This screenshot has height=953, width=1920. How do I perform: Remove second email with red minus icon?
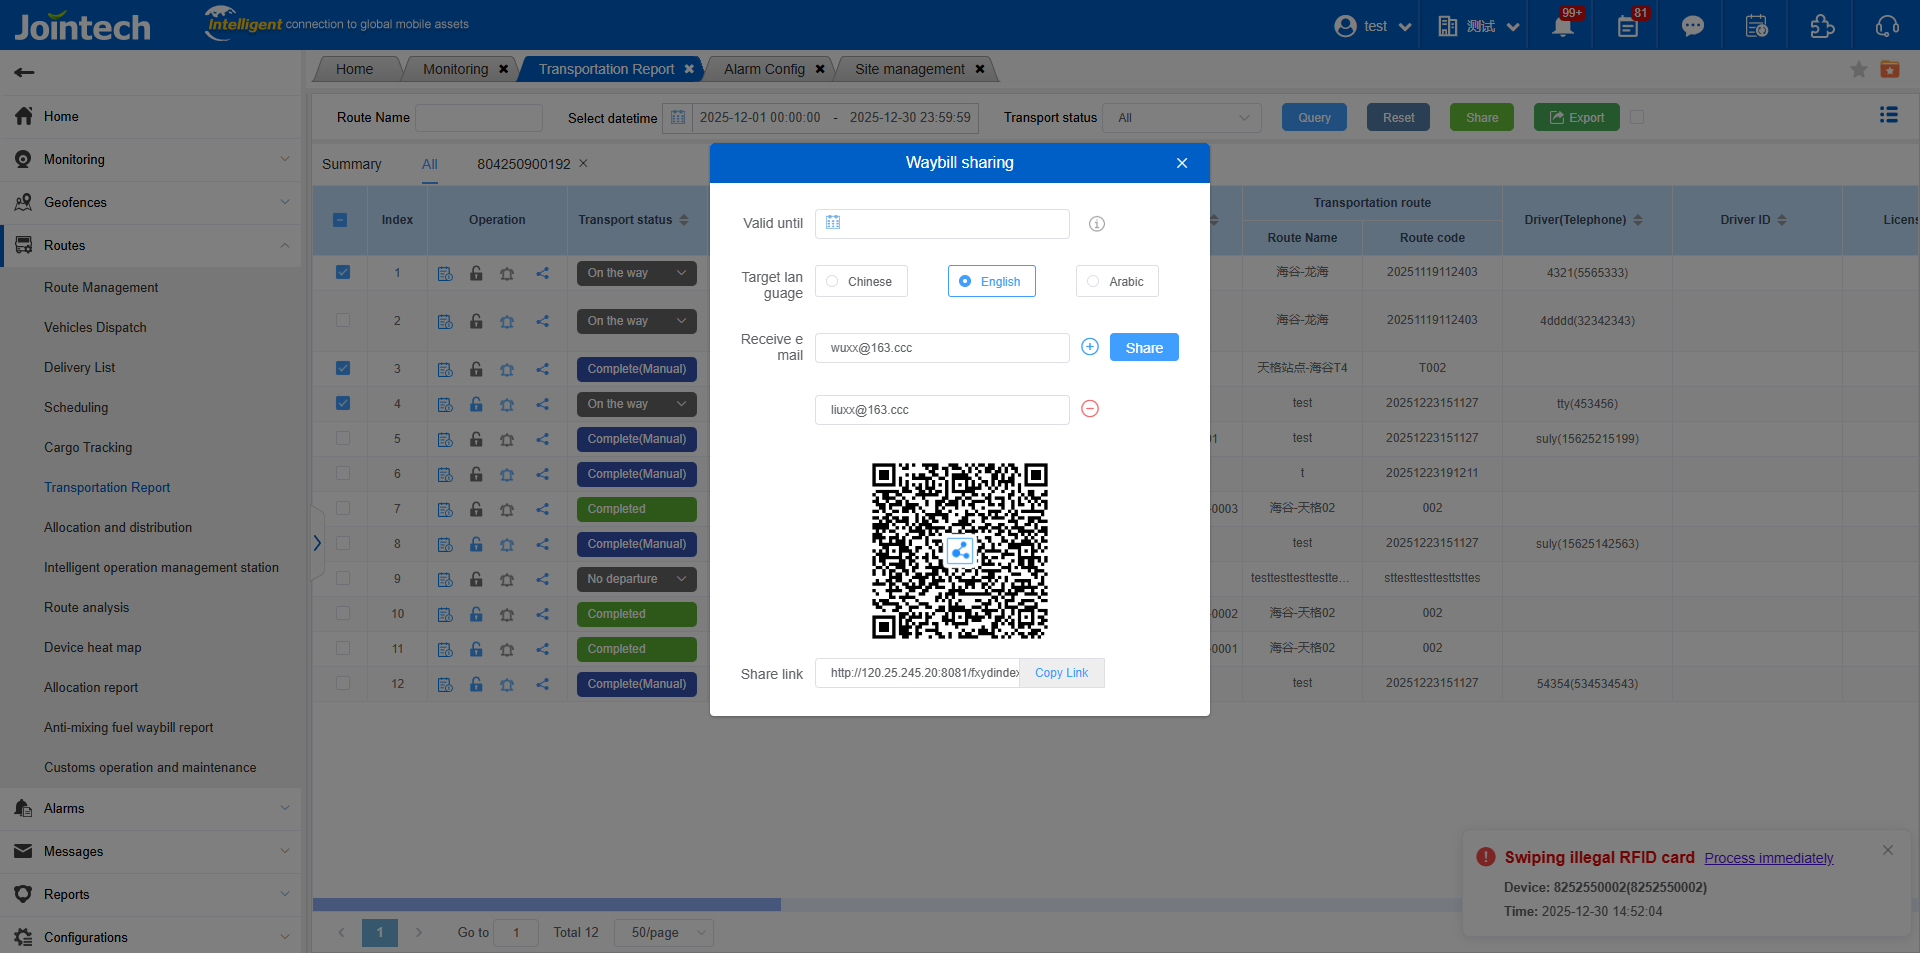pyautogui.click(x=1090, y=409)
